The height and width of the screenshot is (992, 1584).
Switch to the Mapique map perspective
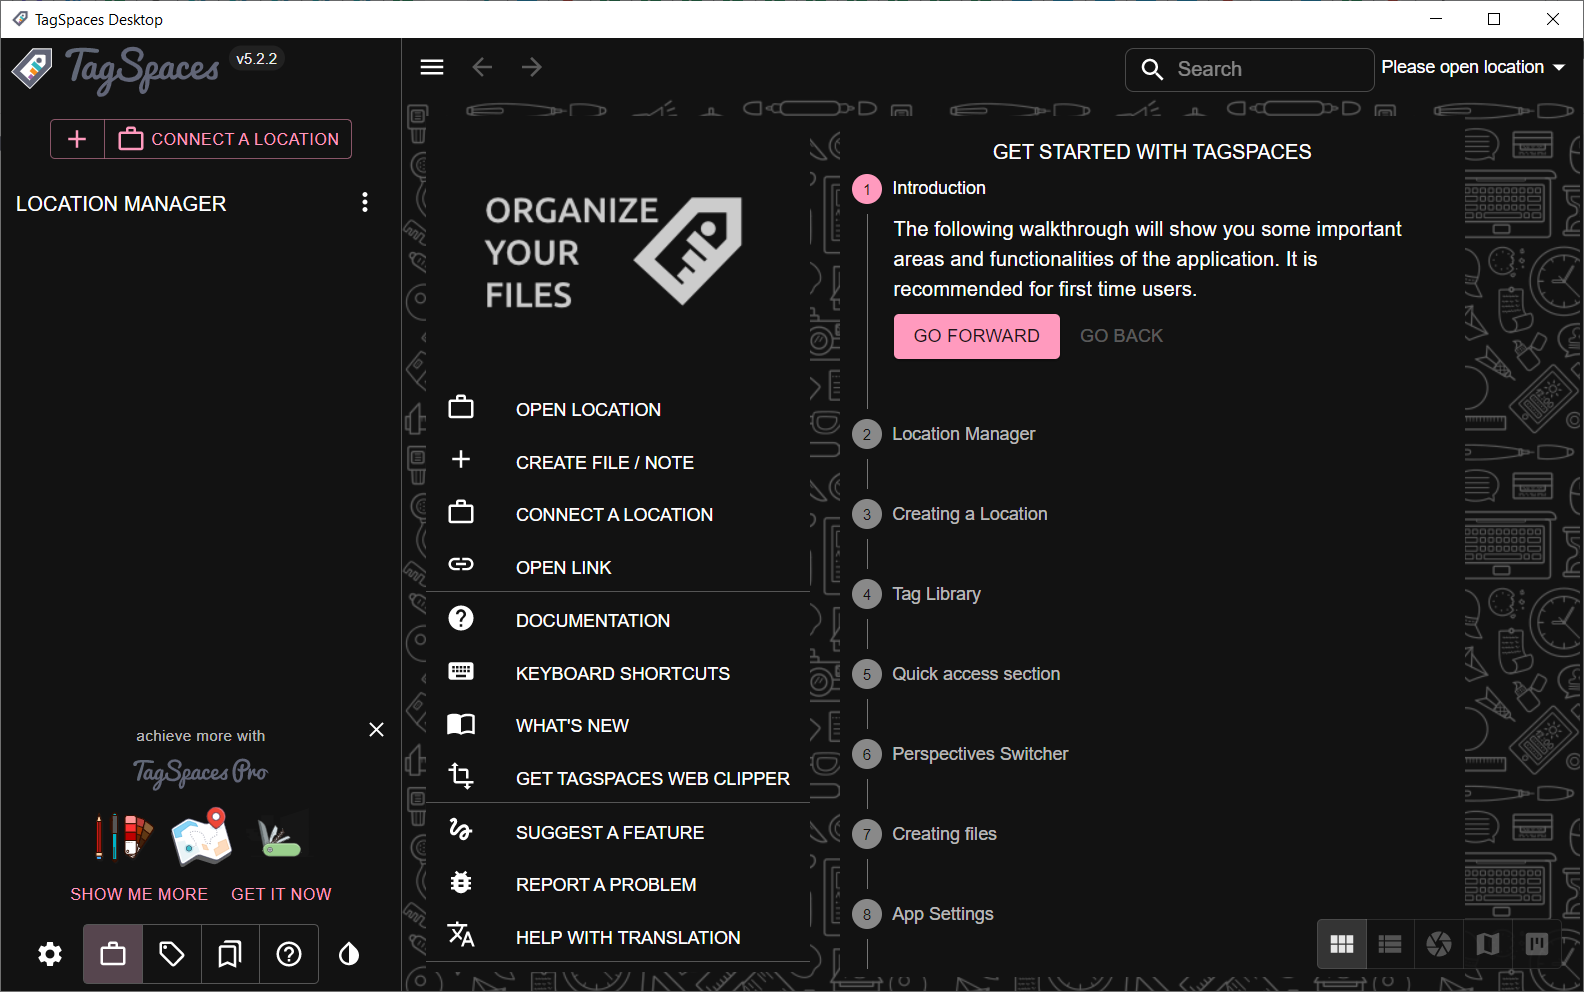(1488, 944)
